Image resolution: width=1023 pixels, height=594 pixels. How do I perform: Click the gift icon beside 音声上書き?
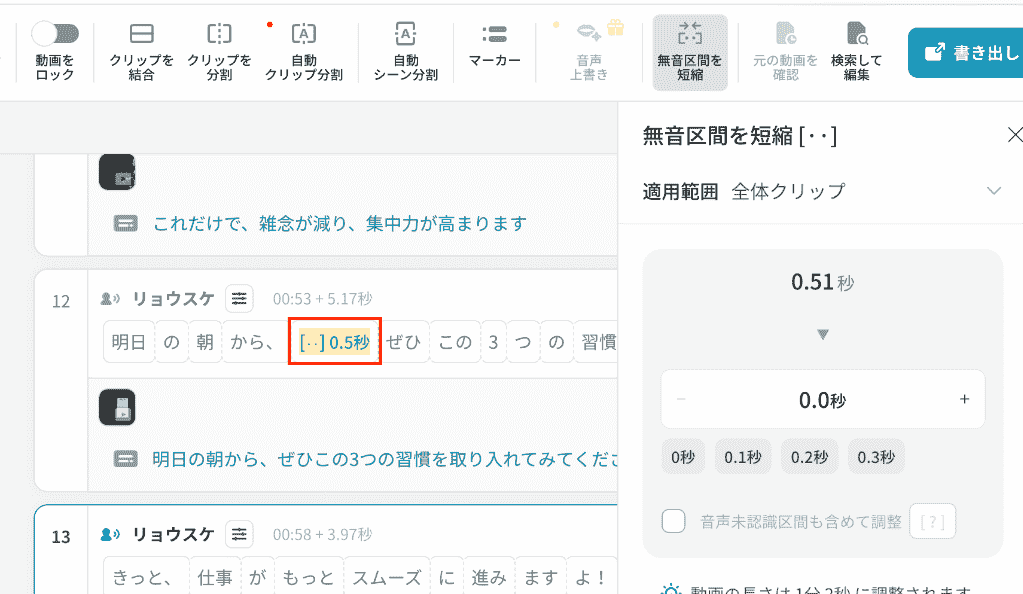(615, 27)
